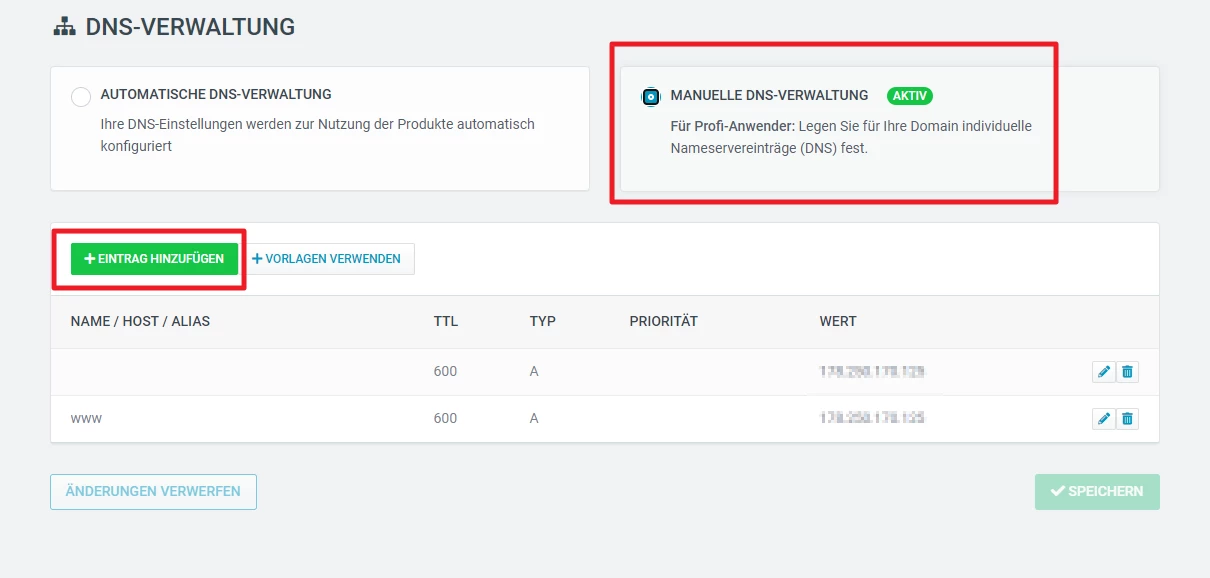This screenshot has width=1210, height=578.
Task: Open Vorlagen verwenden templates
Action: pos(327,259)
